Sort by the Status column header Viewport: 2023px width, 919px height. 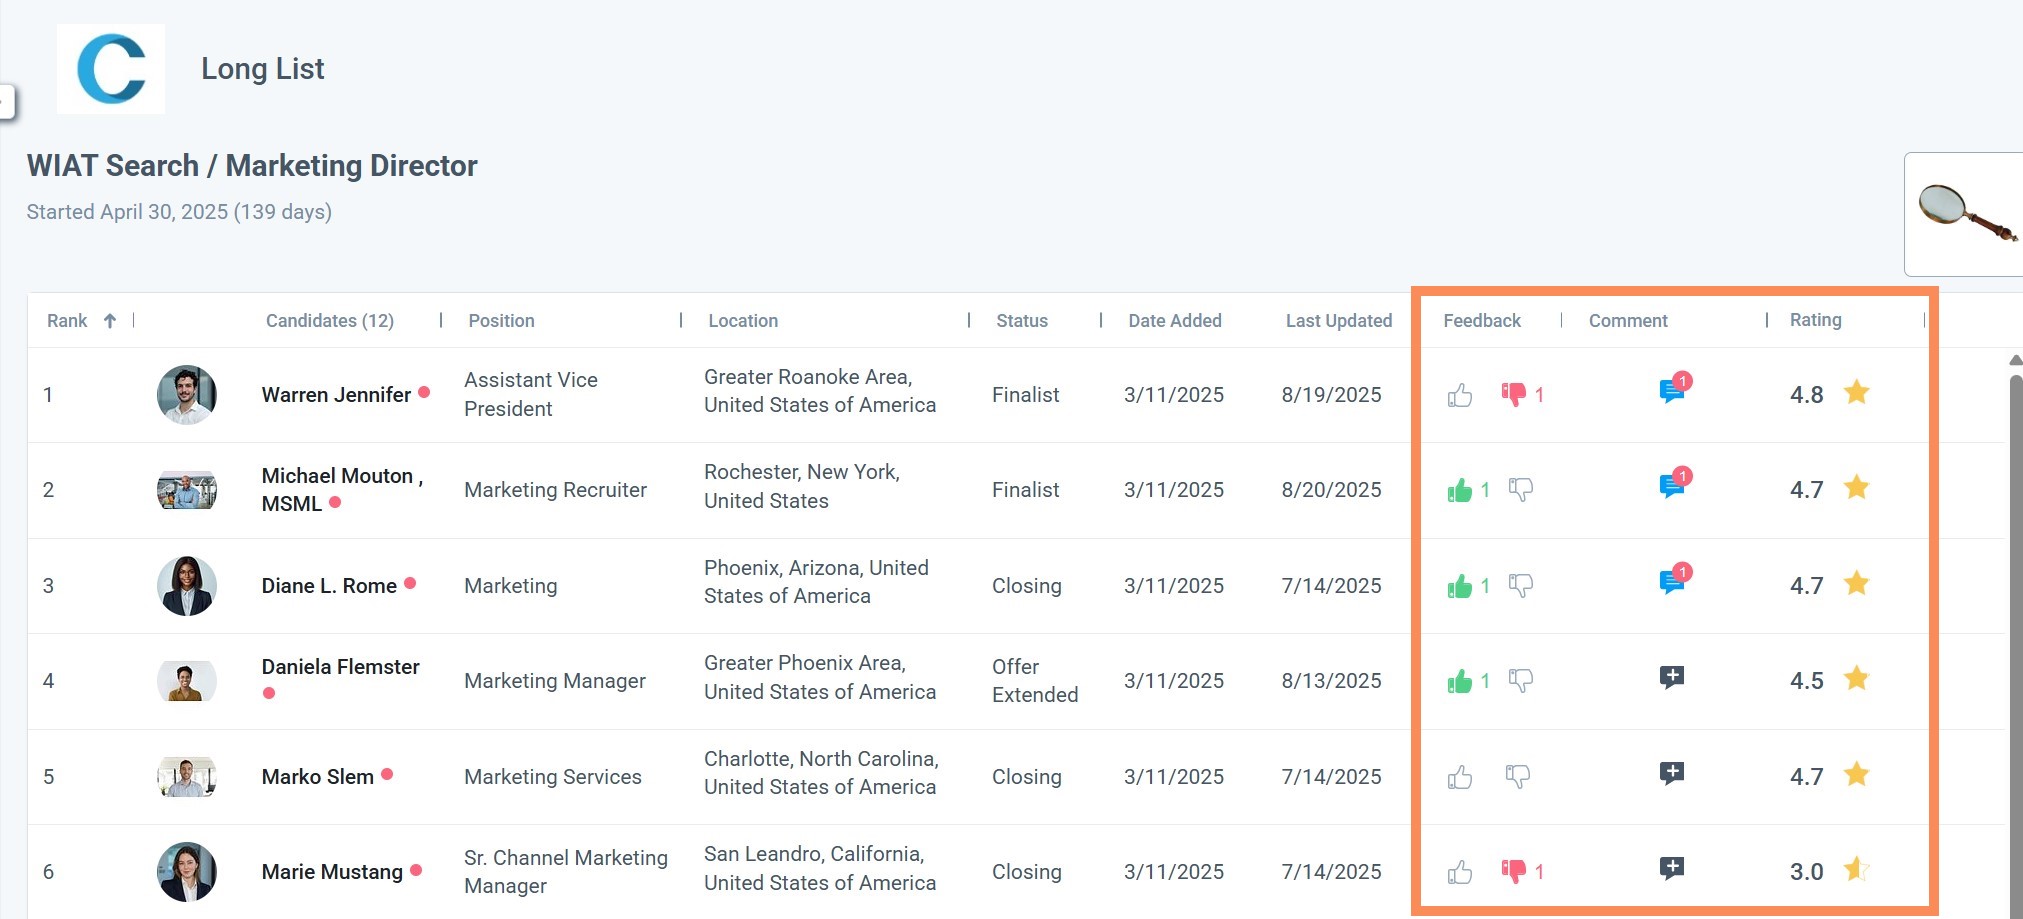pyautogui.click(x=1022, y=321)
